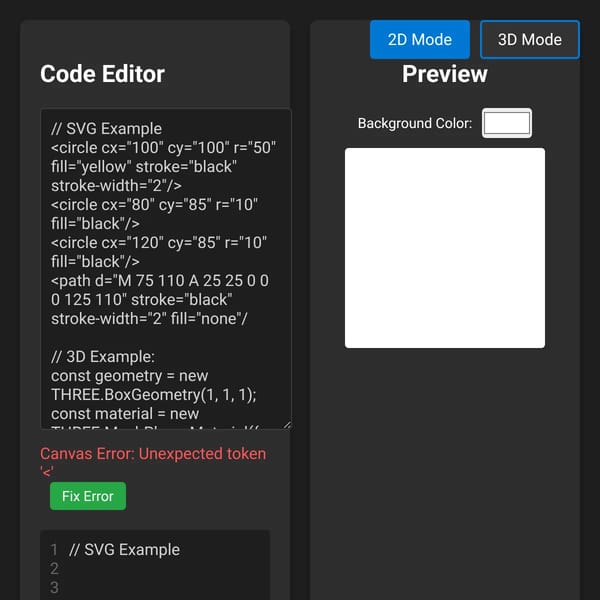Click the circle cx="120" cy="85" line

click(159, 243)
